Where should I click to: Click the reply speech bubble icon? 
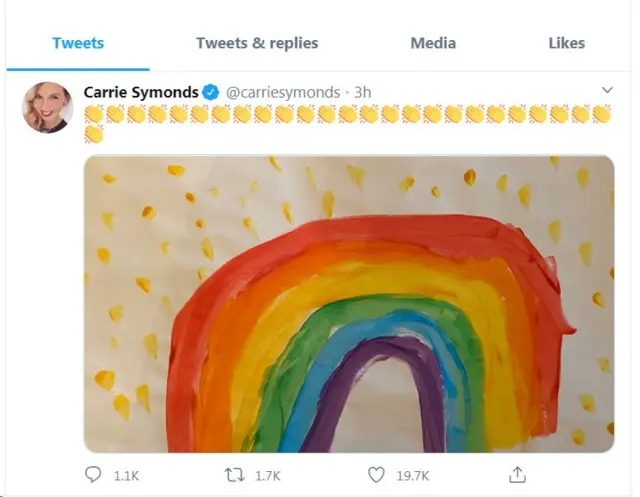tap(94, 475)
